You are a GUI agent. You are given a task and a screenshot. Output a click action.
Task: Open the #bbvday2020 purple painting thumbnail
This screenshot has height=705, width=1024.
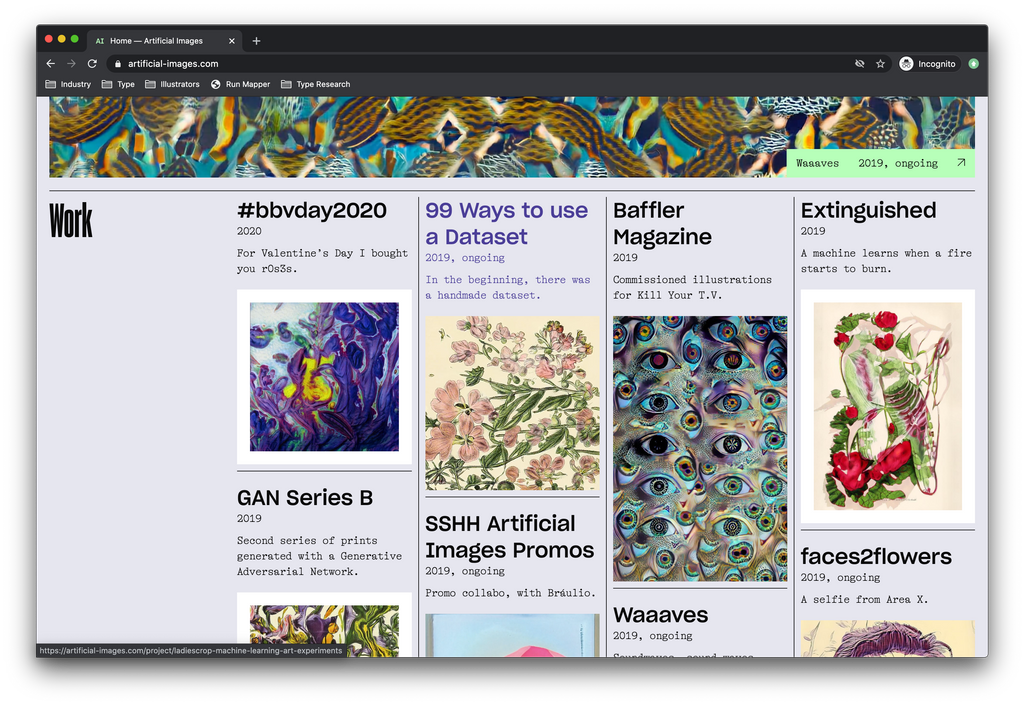(324, 377)
